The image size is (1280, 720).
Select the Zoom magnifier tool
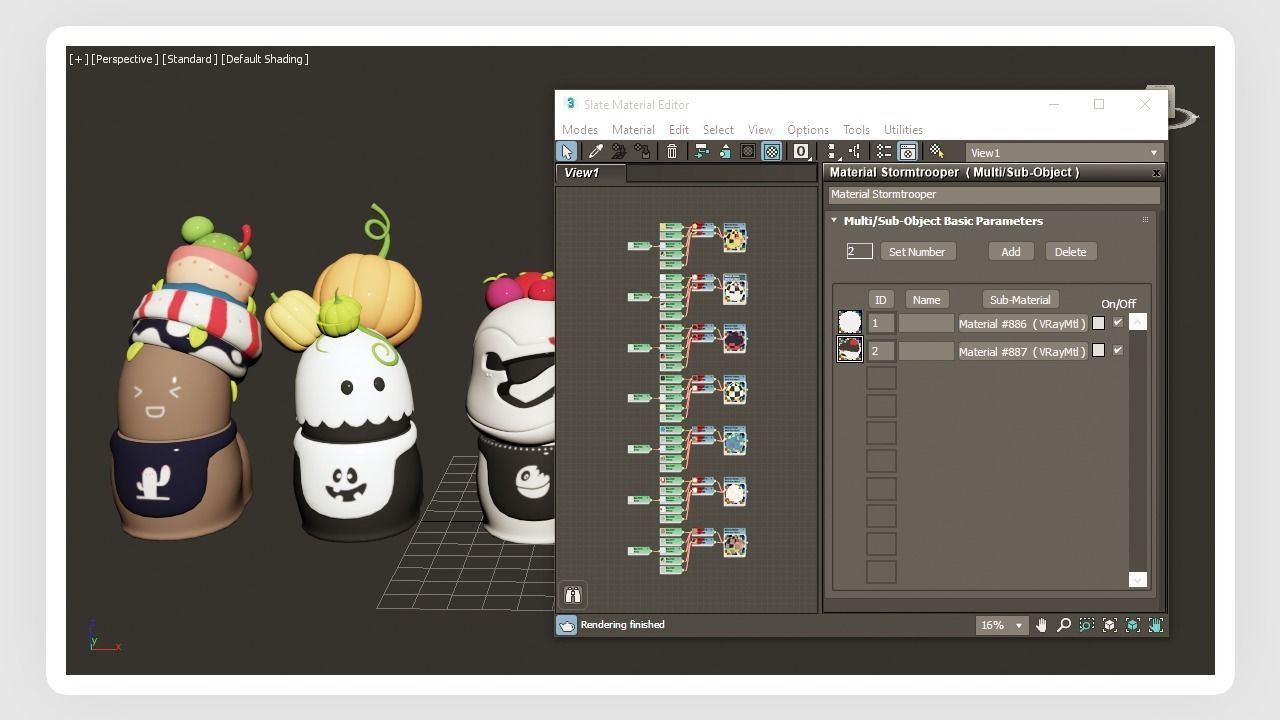pyautogui.click(x=1064, y=625)
